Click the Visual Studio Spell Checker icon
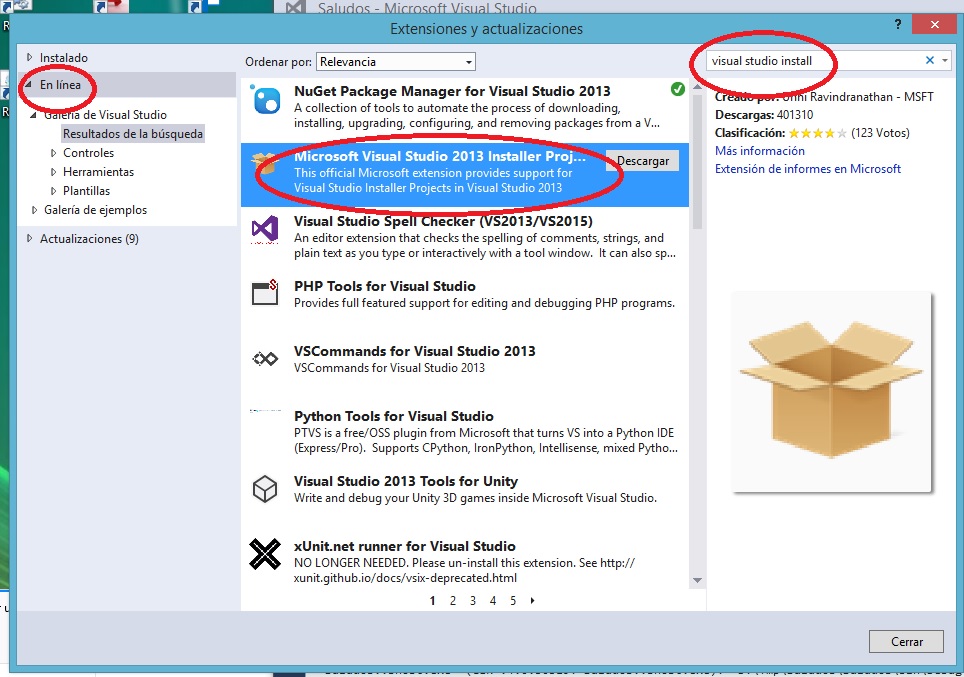964x677 pixels. click(265, 229)
